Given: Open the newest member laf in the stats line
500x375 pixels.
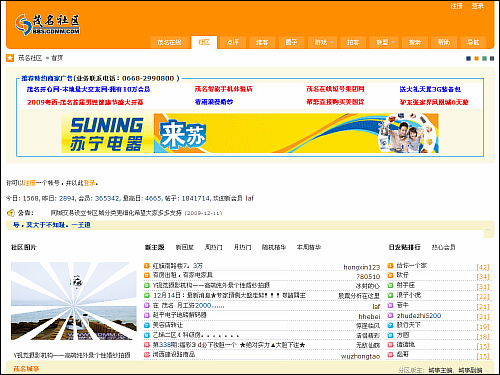Looking at the screenshot, I should [250, 198].
